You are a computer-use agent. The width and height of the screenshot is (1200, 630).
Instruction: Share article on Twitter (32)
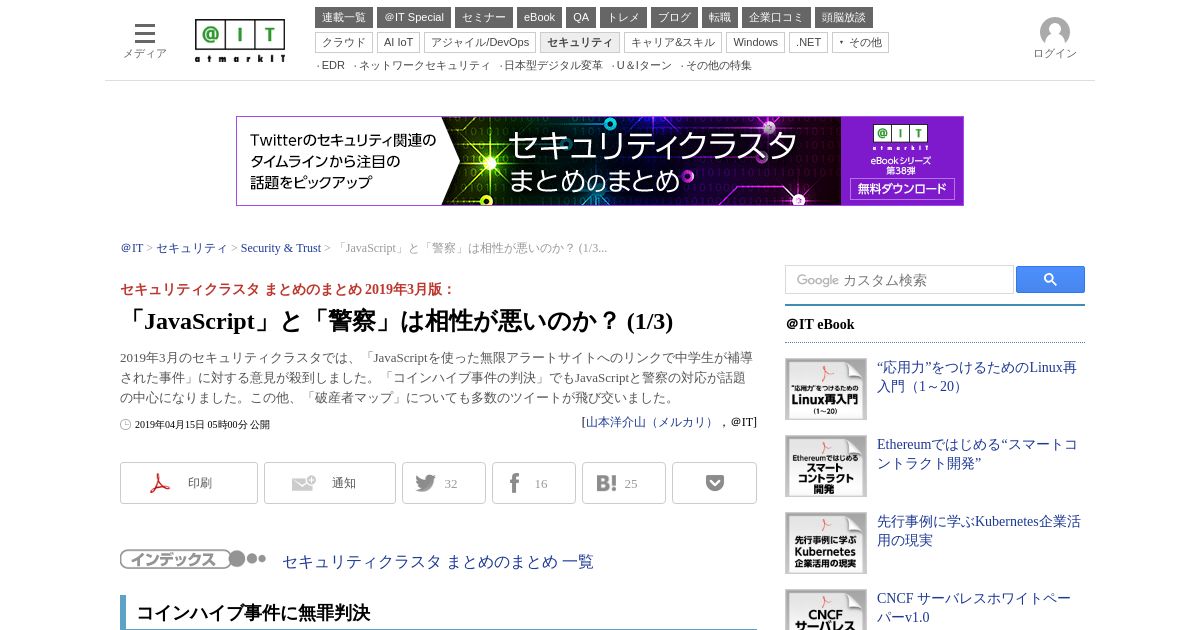click(x=444, y=483)
